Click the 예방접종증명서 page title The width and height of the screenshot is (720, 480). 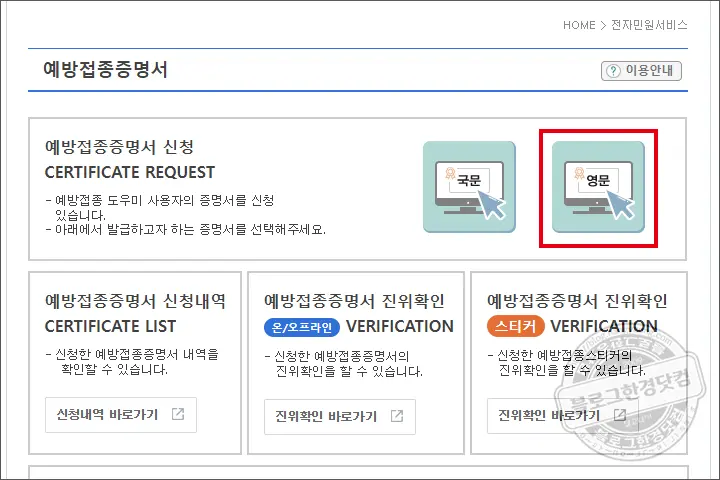[106, 70]
